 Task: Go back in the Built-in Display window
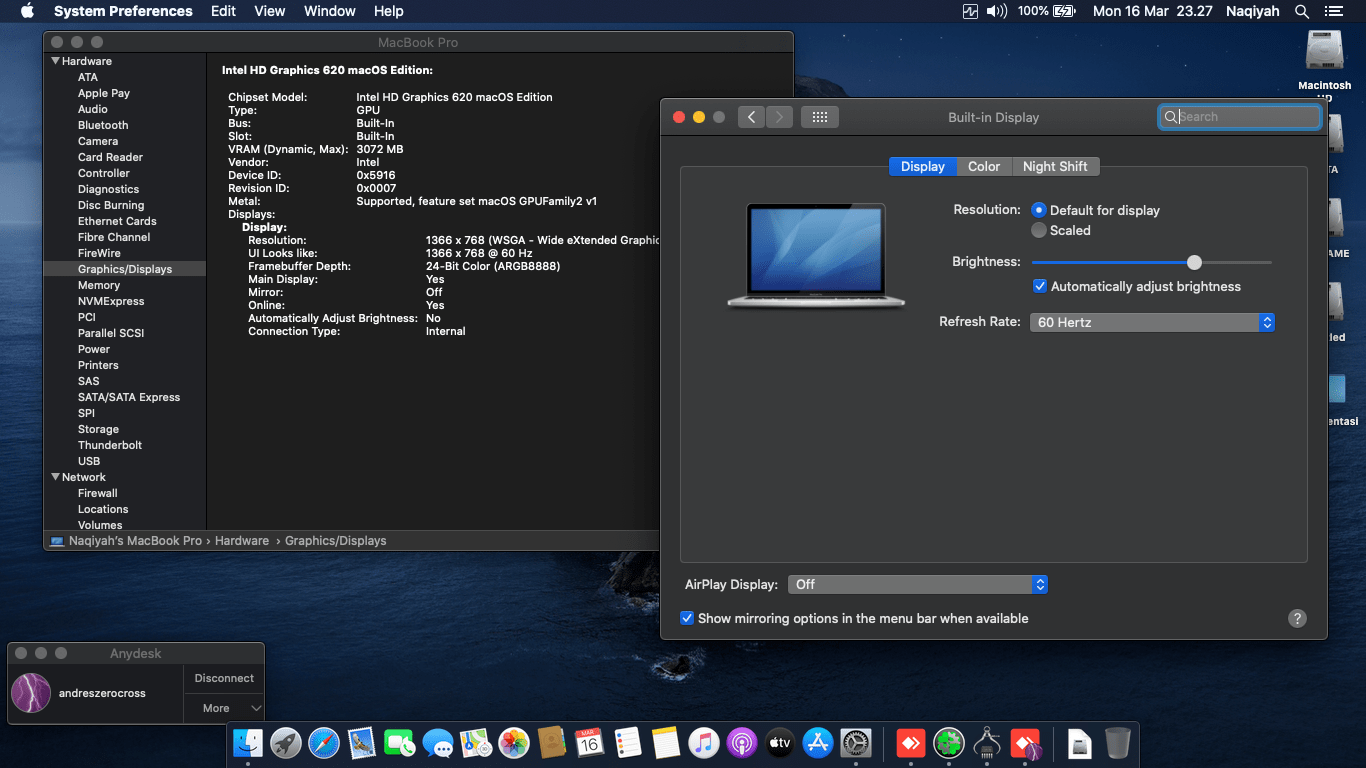click(x=752, y=117)
